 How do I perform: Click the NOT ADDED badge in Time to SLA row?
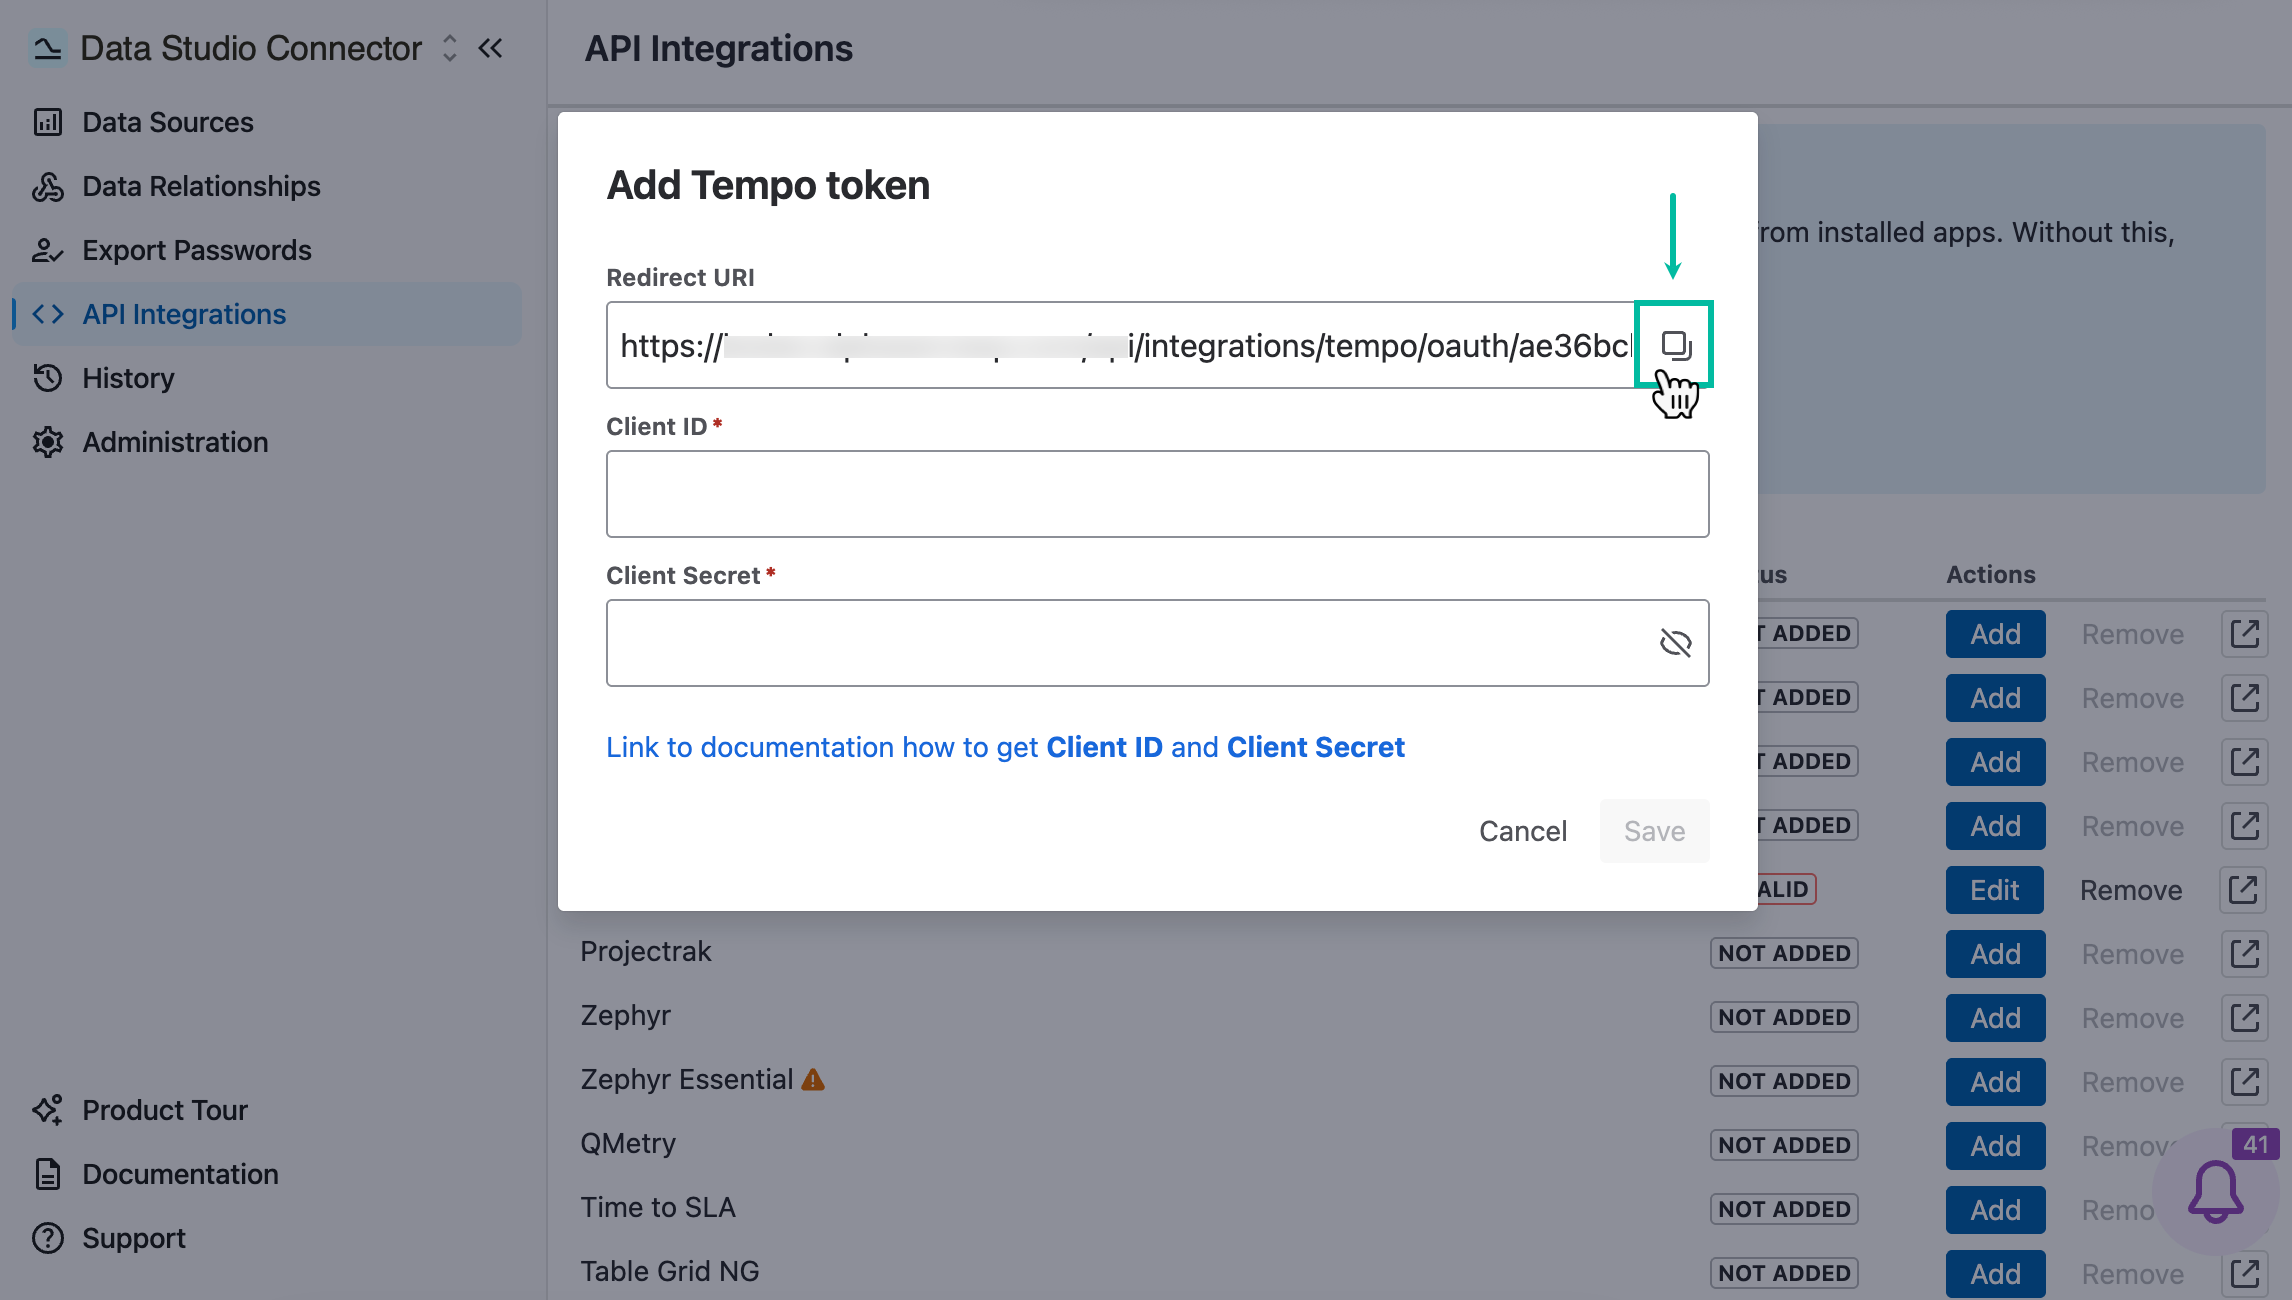[1784, 1209]
